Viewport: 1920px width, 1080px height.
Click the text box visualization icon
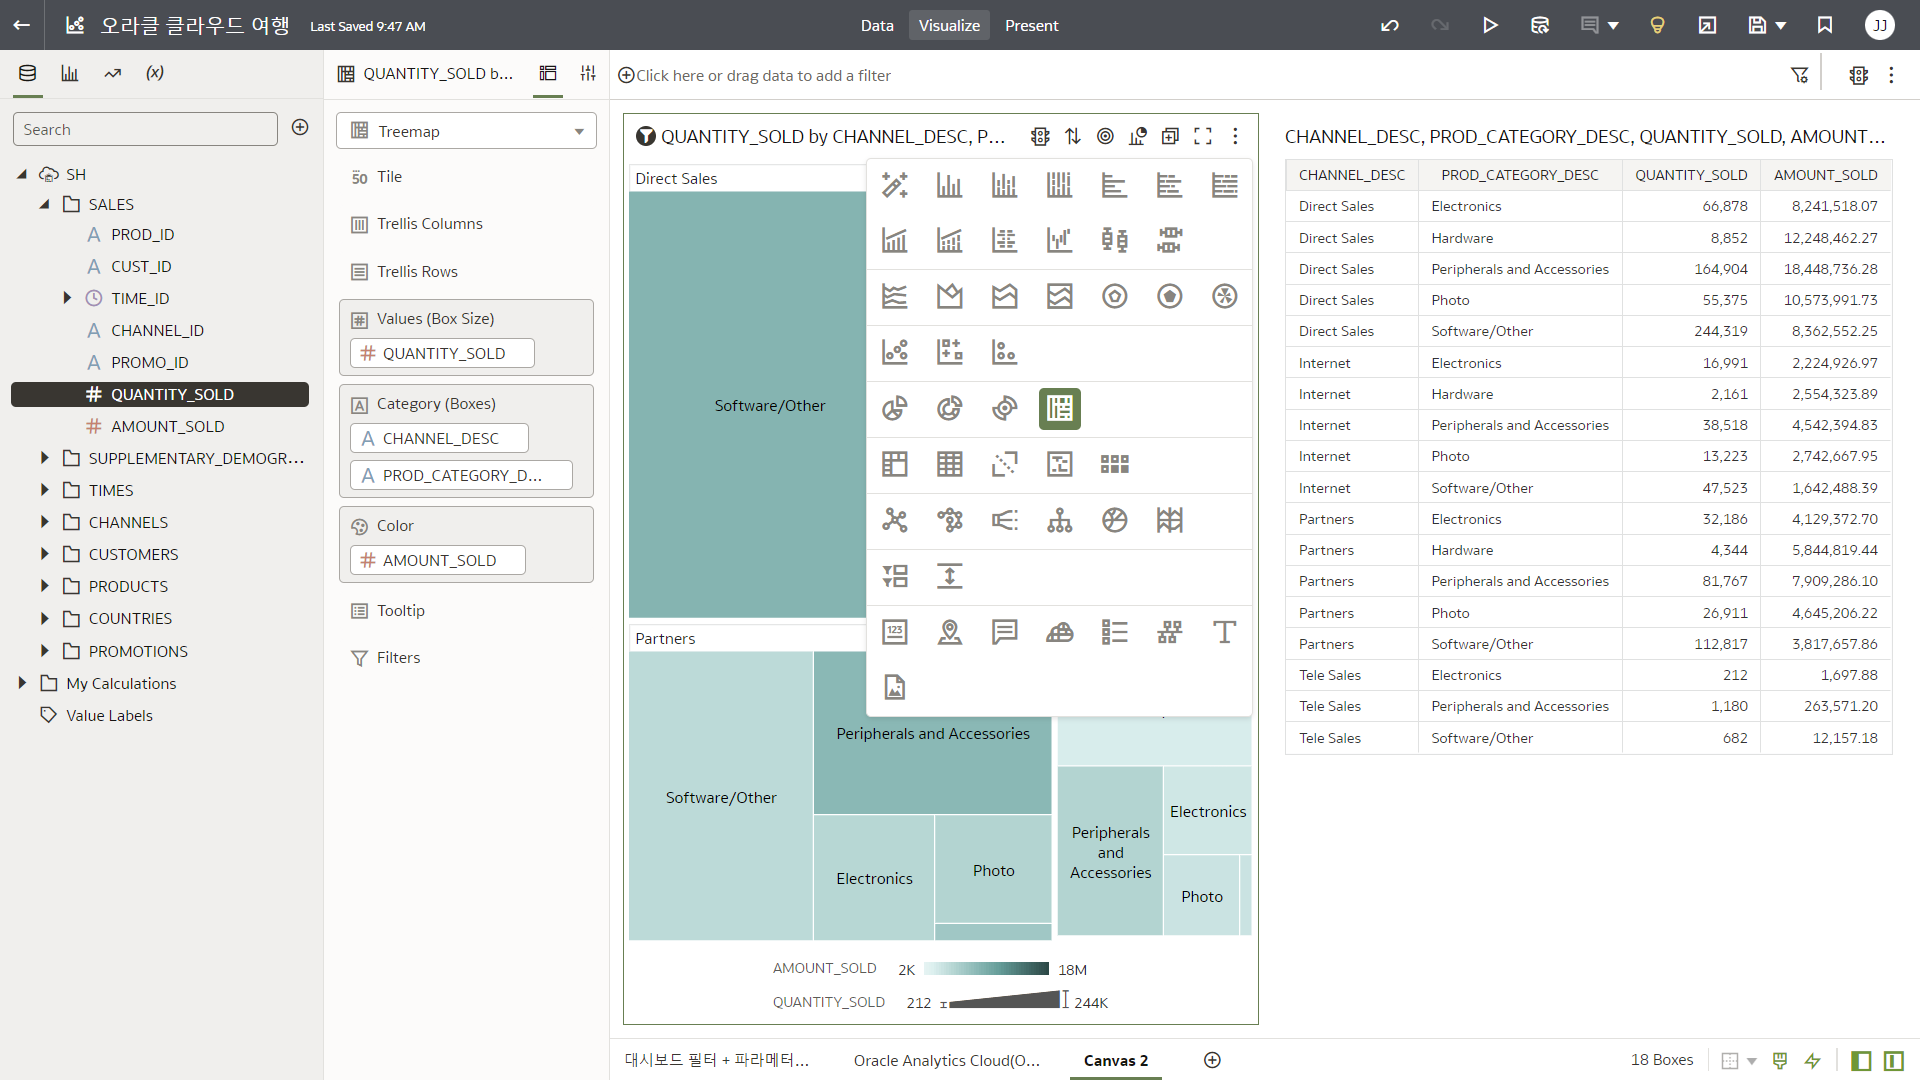pos(1224,632)
